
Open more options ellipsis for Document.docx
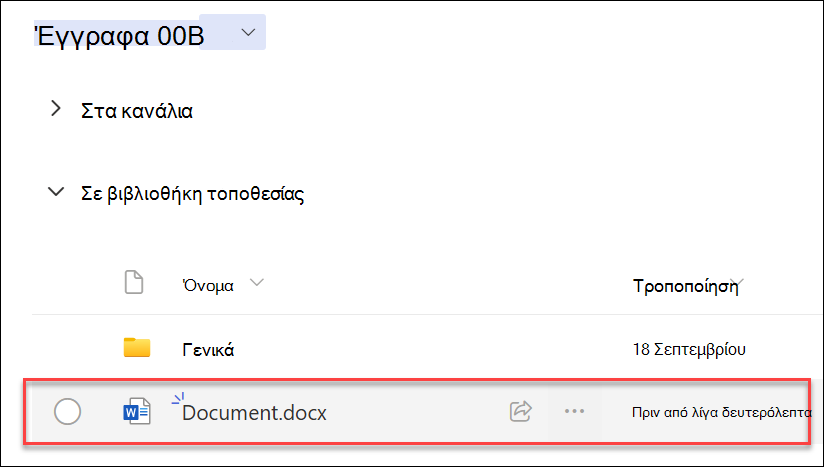[574, 411]
